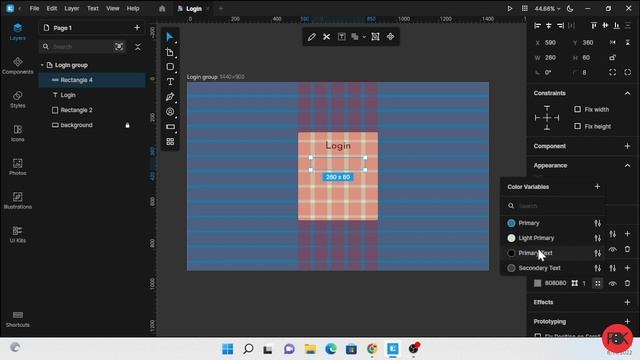Screen dimensions: 640x360
Task: Toggle border visibility eye icon next to 808080
Action: pyautogui.click(x=613, y=283)
